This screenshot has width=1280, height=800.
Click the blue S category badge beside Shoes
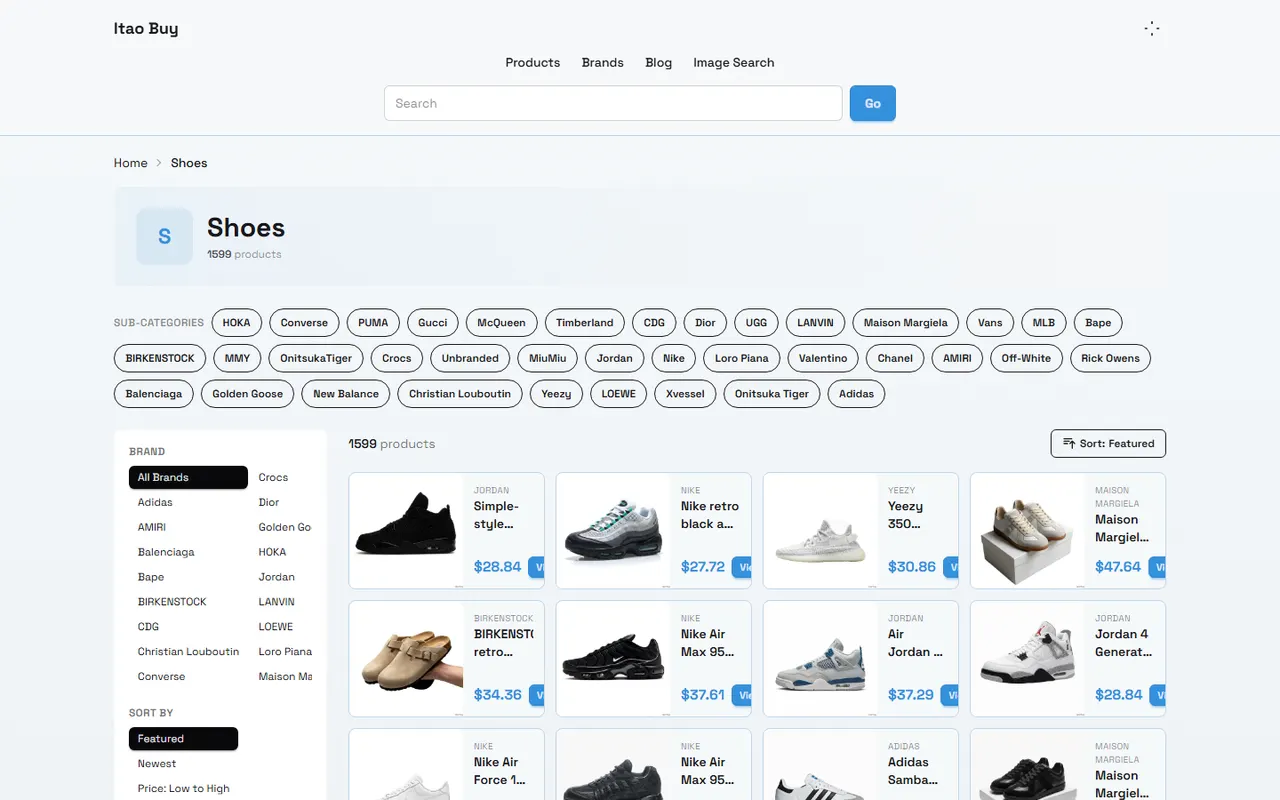click(x=164, y=236)
